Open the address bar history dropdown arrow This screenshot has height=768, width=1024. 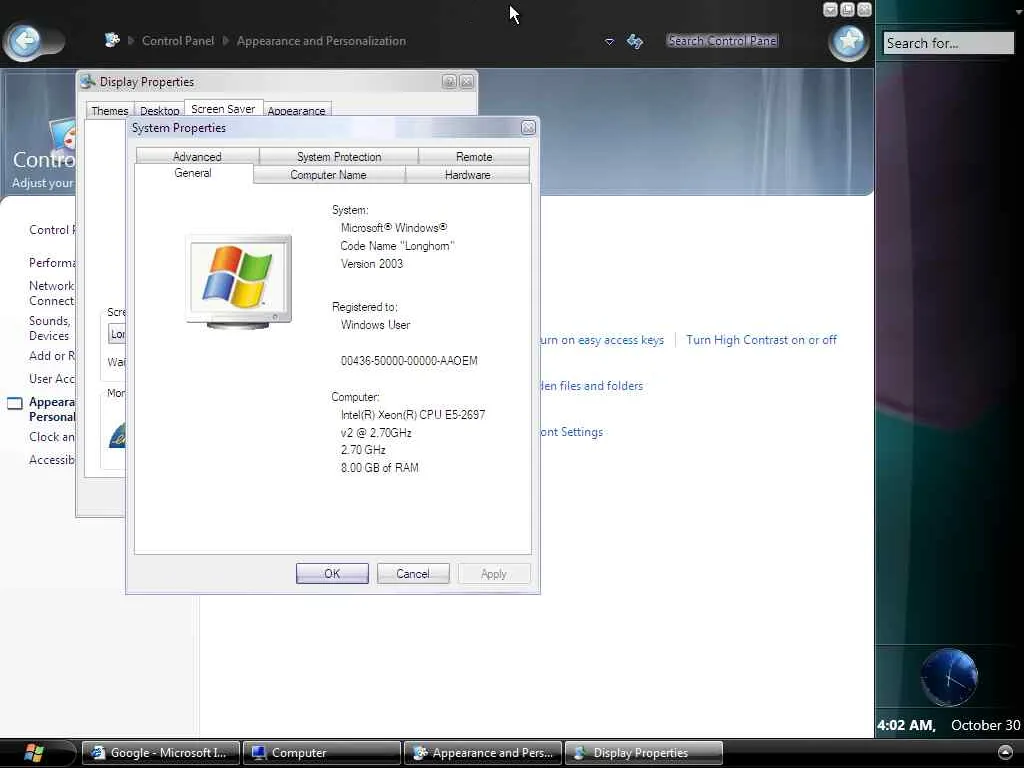[x=609, y=42]
